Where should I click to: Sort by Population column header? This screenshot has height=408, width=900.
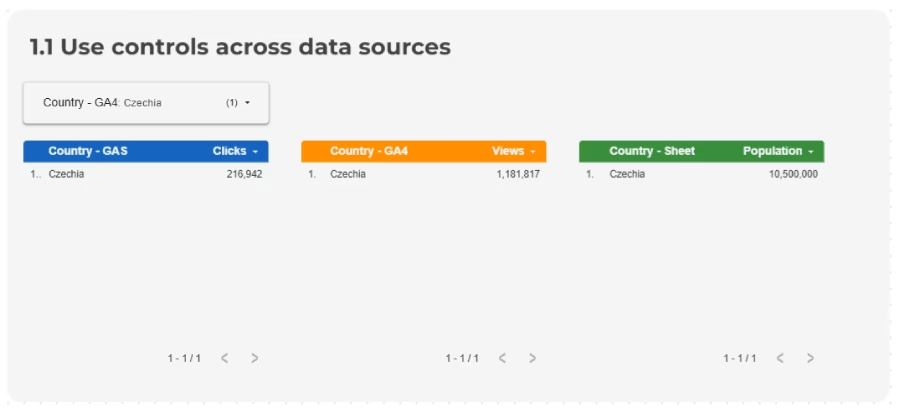coord(776,151)
